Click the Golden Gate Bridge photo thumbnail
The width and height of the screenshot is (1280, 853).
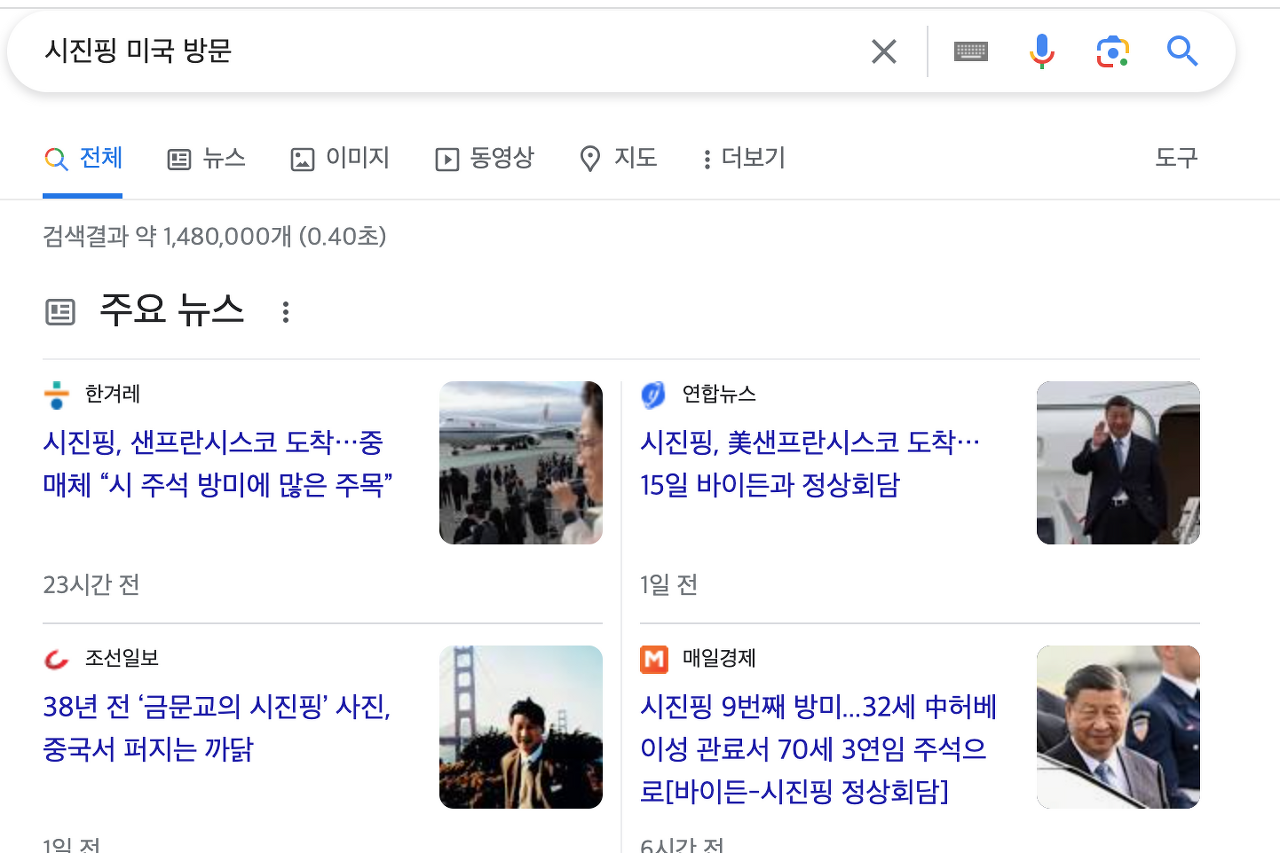(x=521, y=727)
